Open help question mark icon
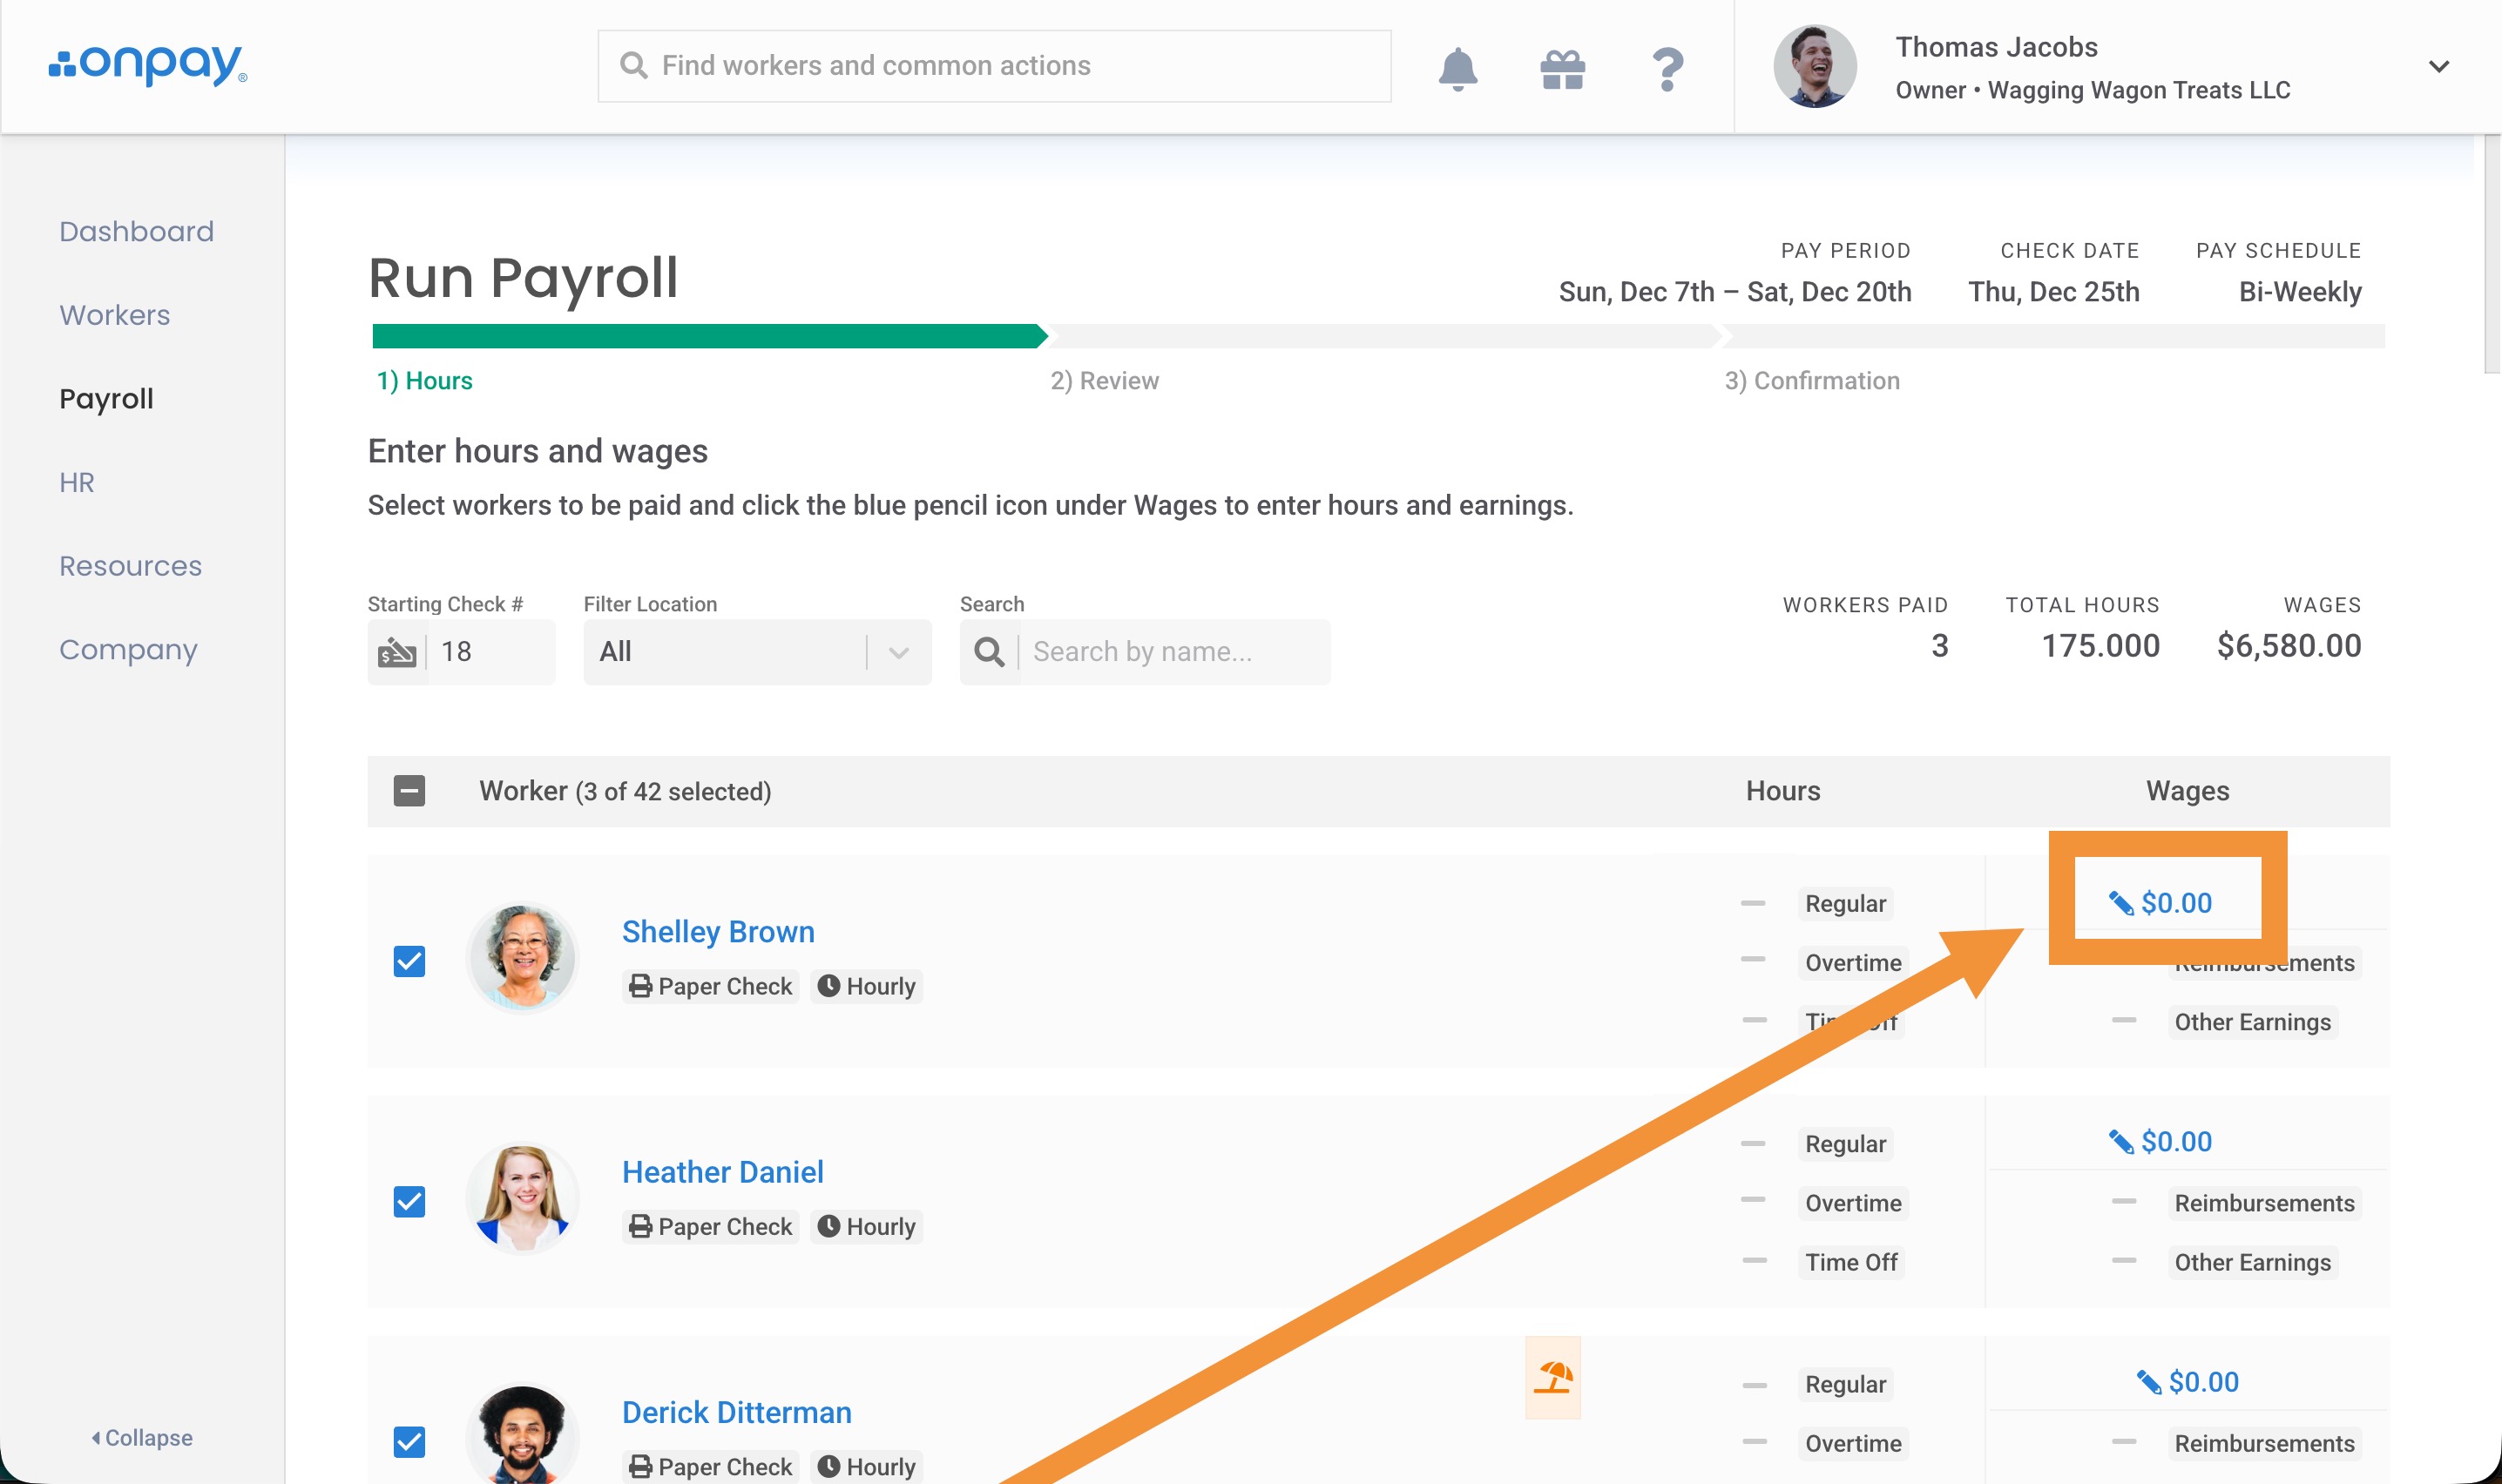Screen dimensions: 2502x1484 pos(1667,69)
